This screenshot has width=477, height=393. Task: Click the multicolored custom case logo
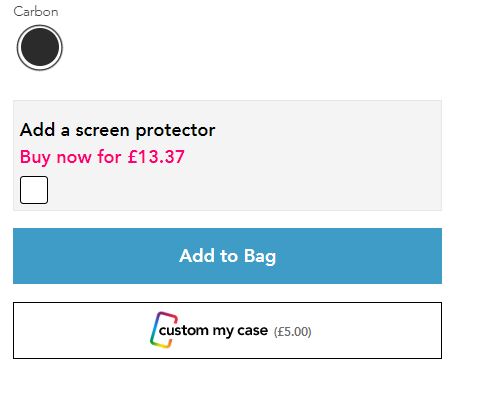pyautogui.click(x=163, y=330)
